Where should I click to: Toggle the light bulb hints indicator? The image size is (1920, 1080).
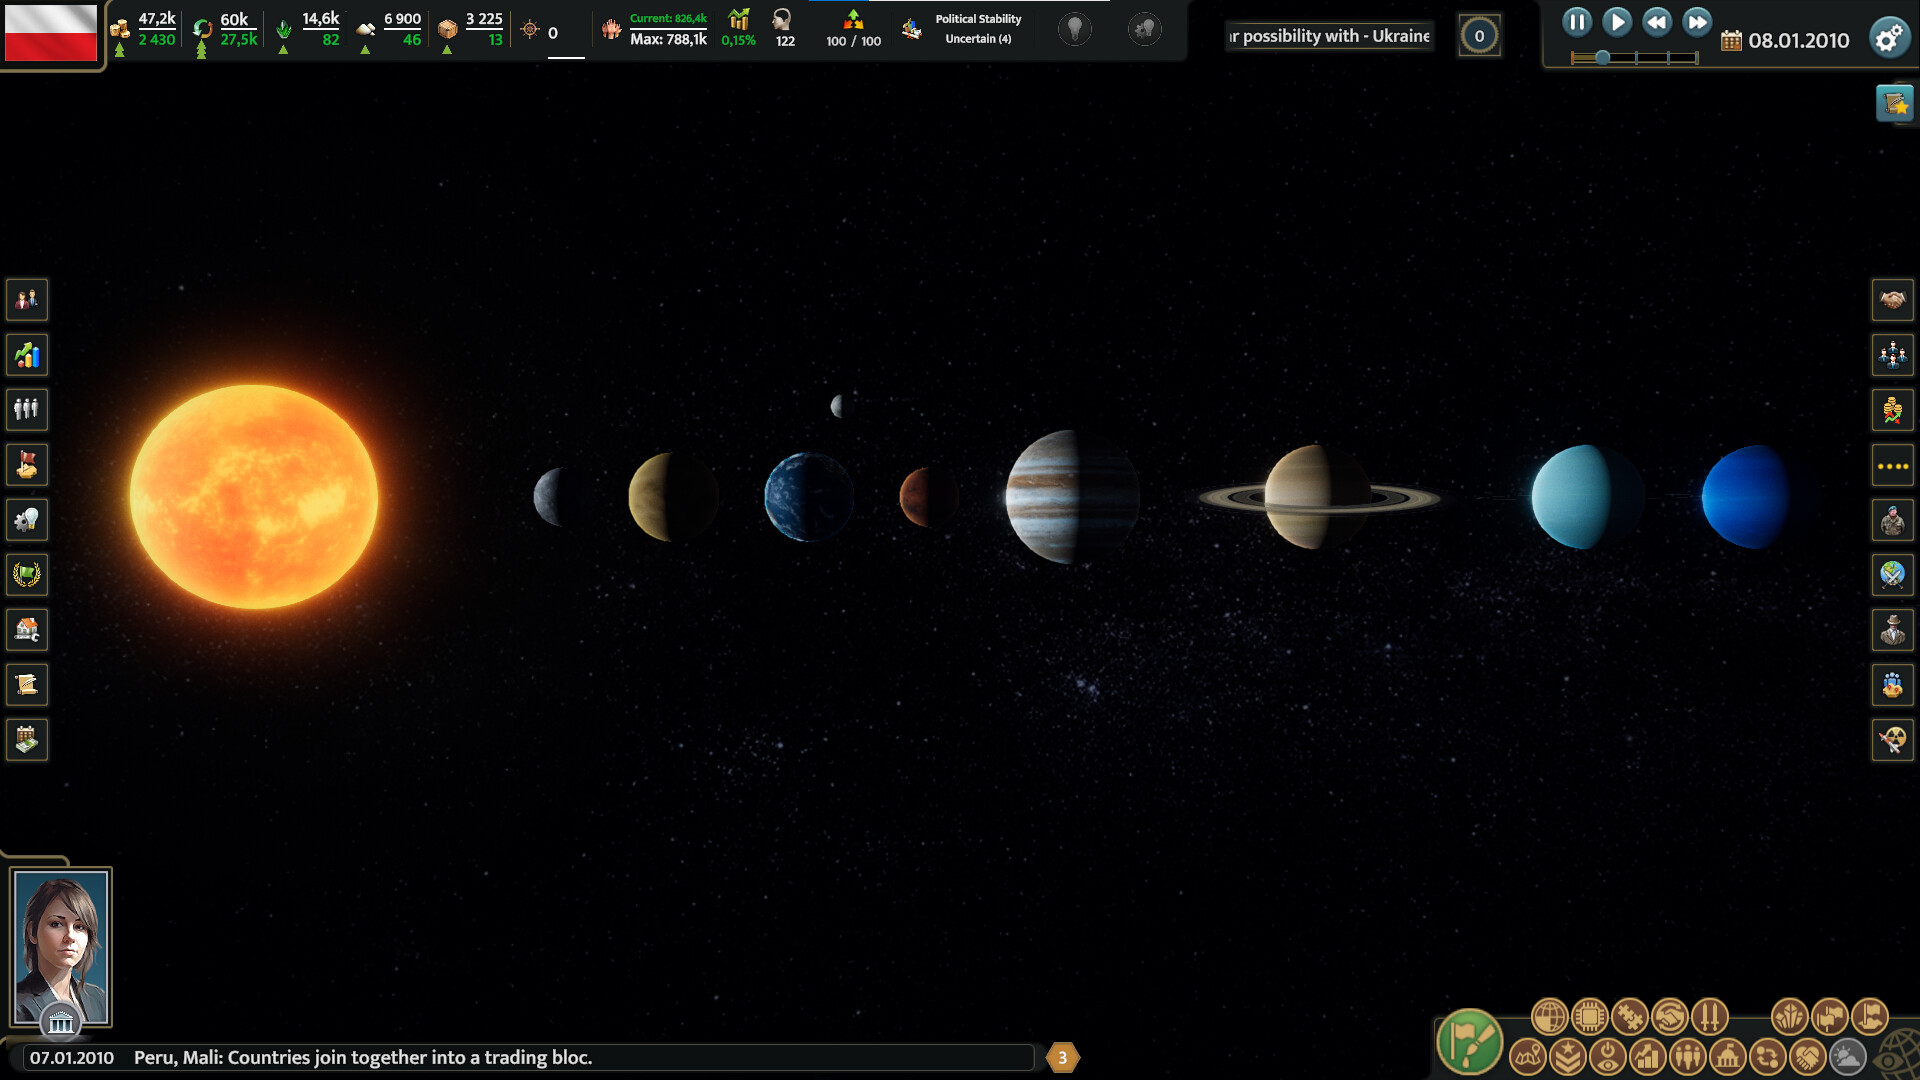1075,30
